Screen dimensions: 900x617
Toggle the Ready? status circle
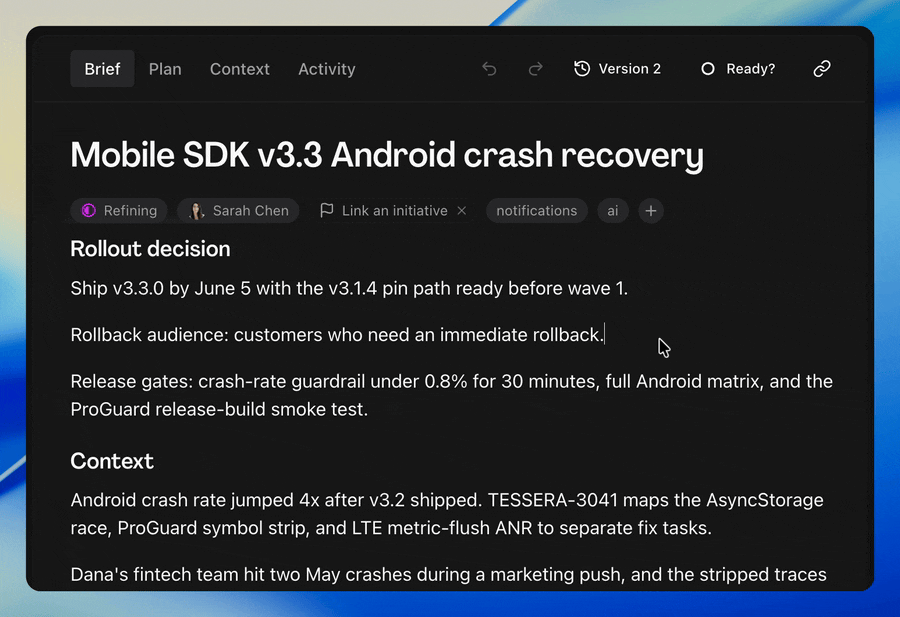coord(708,69)
